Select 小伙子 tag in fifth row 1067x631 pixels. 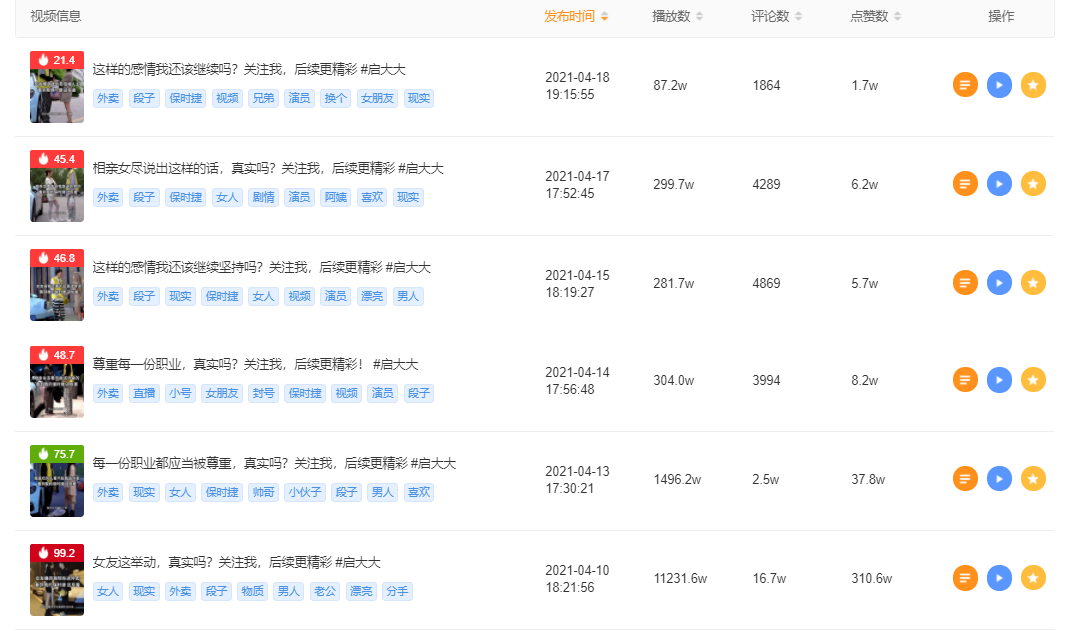[305, 492]
